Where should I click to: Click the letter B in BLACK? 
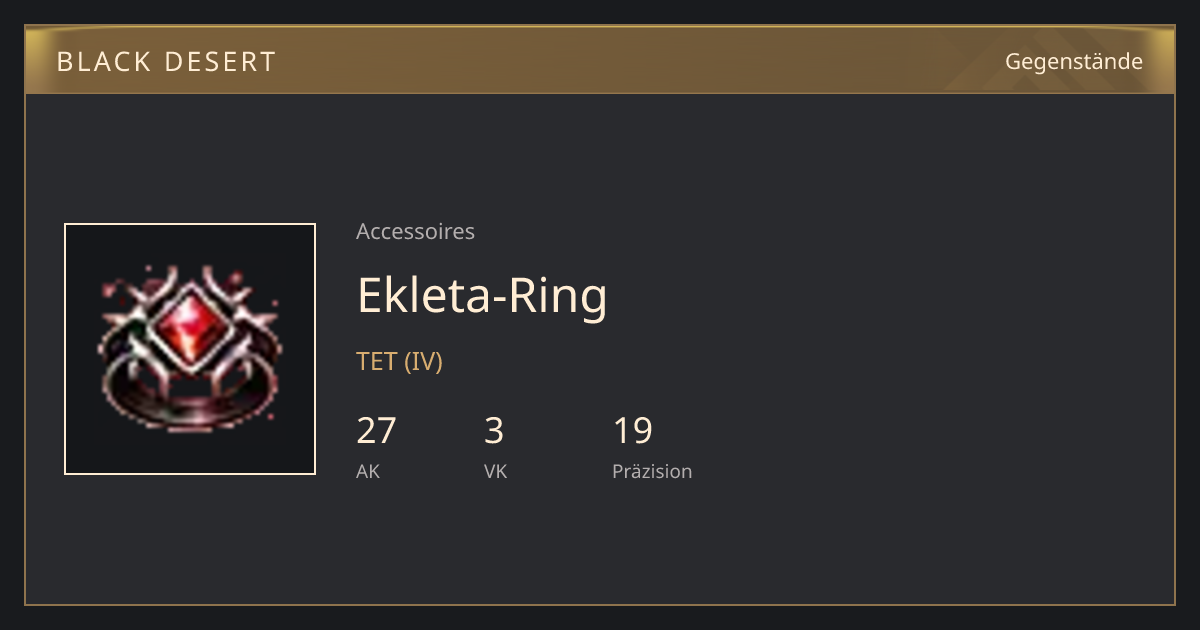point(65,62)
